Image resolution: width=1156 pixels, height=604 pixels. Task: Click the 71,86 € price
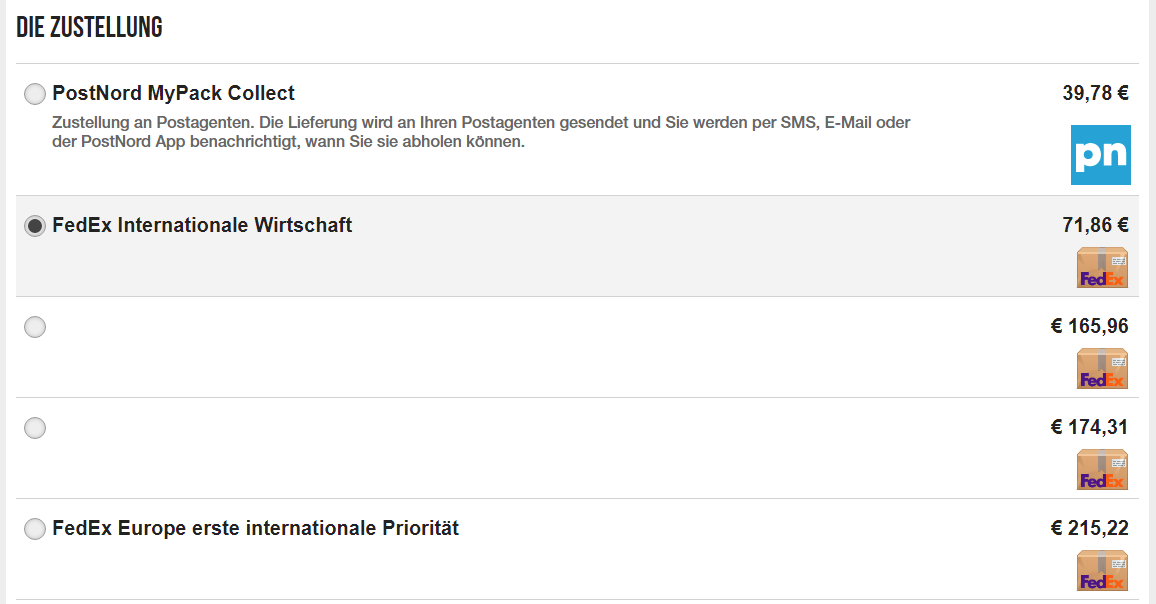[x=1096, y=225]
